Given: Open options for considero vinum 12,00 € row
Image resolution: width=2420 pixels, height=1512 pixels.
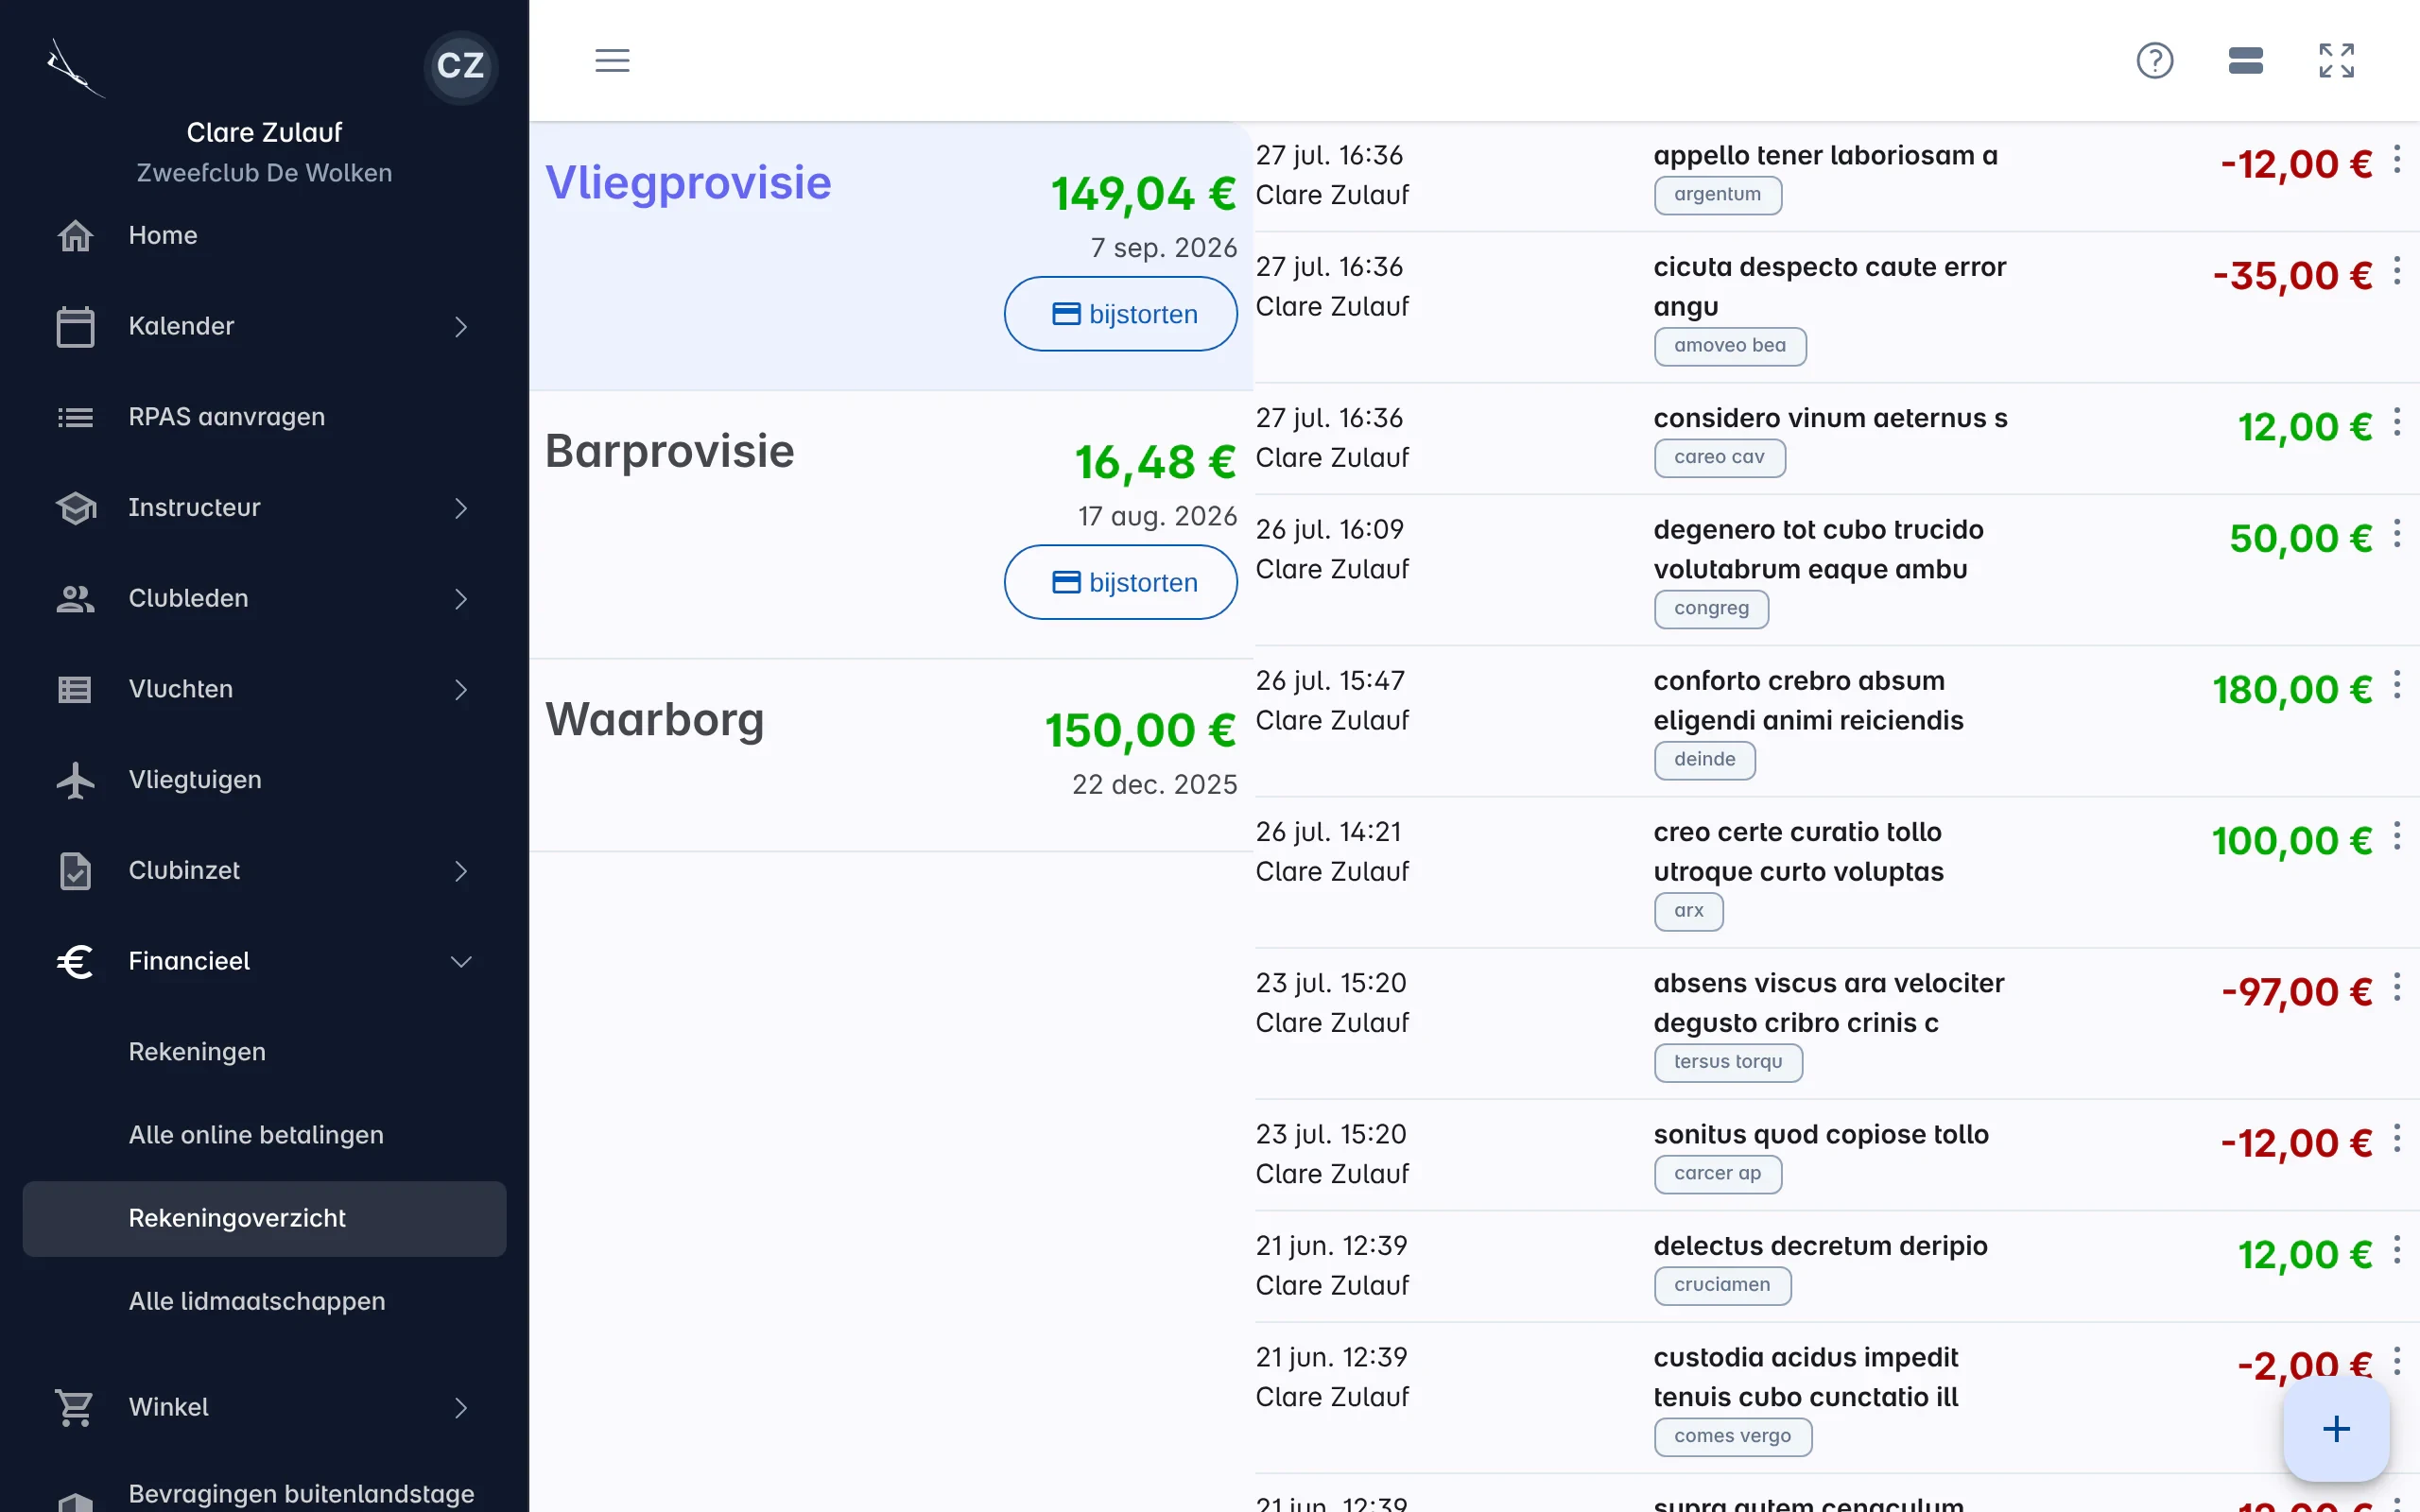Looking at the screenshot, I should pyautogui.click(x=2397, y=422).
